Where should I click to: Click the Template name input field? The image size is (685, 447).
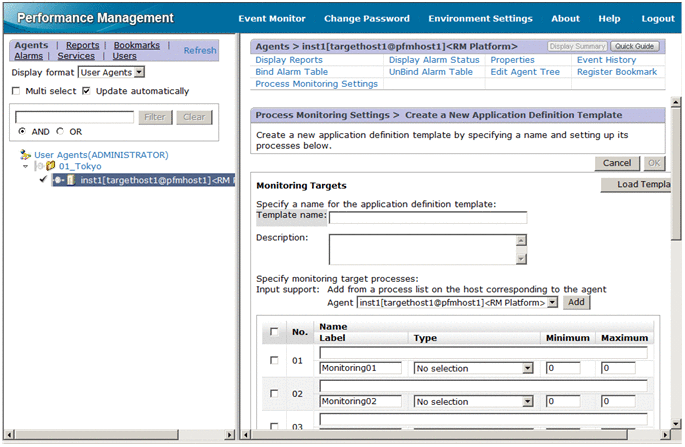point(428,217)
